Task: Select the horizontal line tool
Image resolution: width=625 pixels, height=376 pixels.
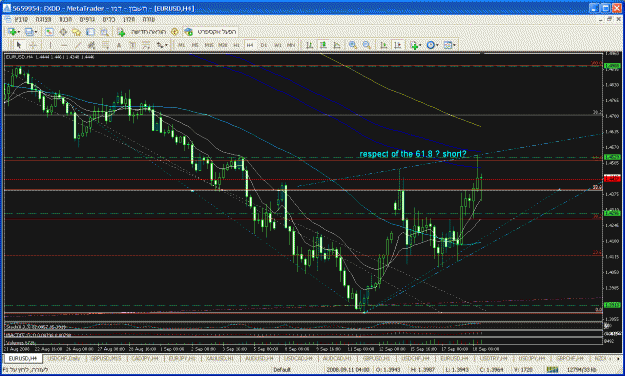Action: tap(64, 45)
